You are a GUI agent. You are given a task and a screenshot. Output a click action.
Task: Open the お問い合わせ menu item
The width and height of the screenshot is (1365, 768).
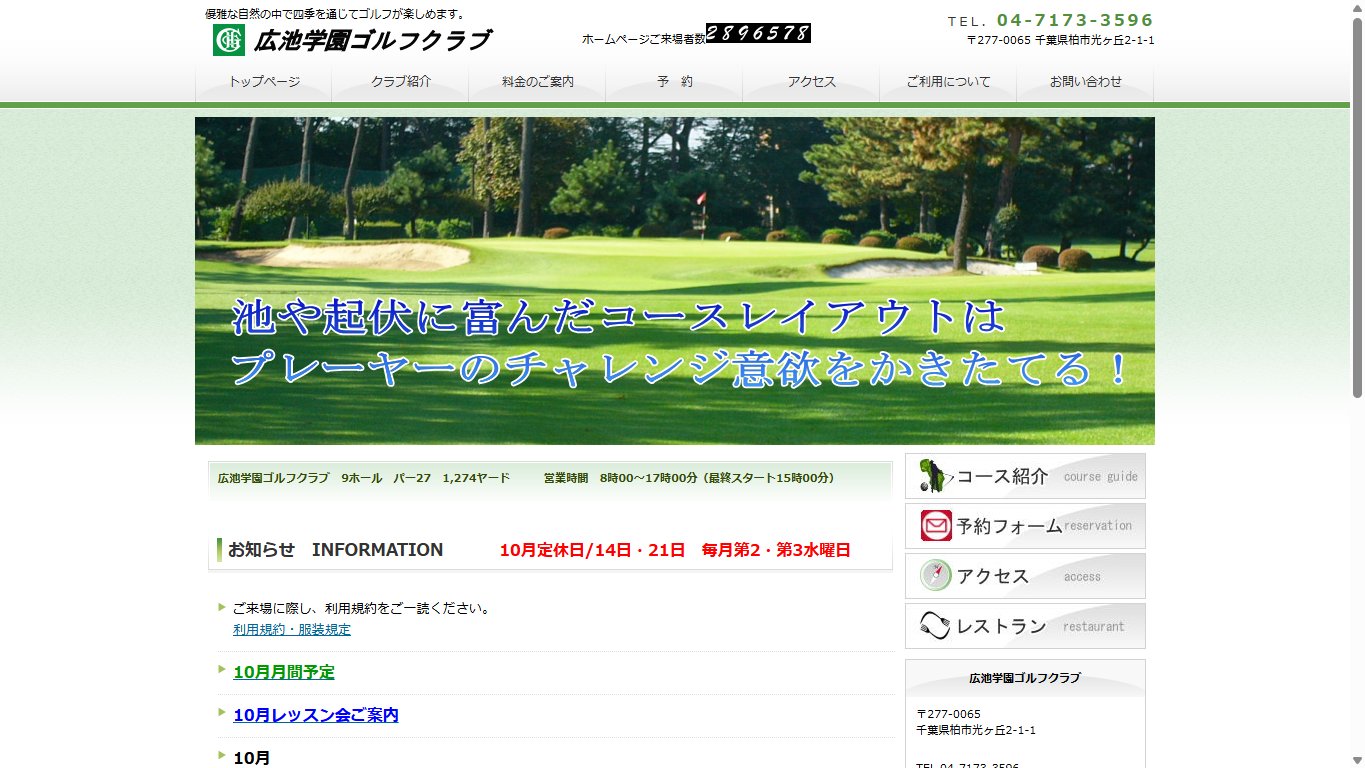[1086, 82]
